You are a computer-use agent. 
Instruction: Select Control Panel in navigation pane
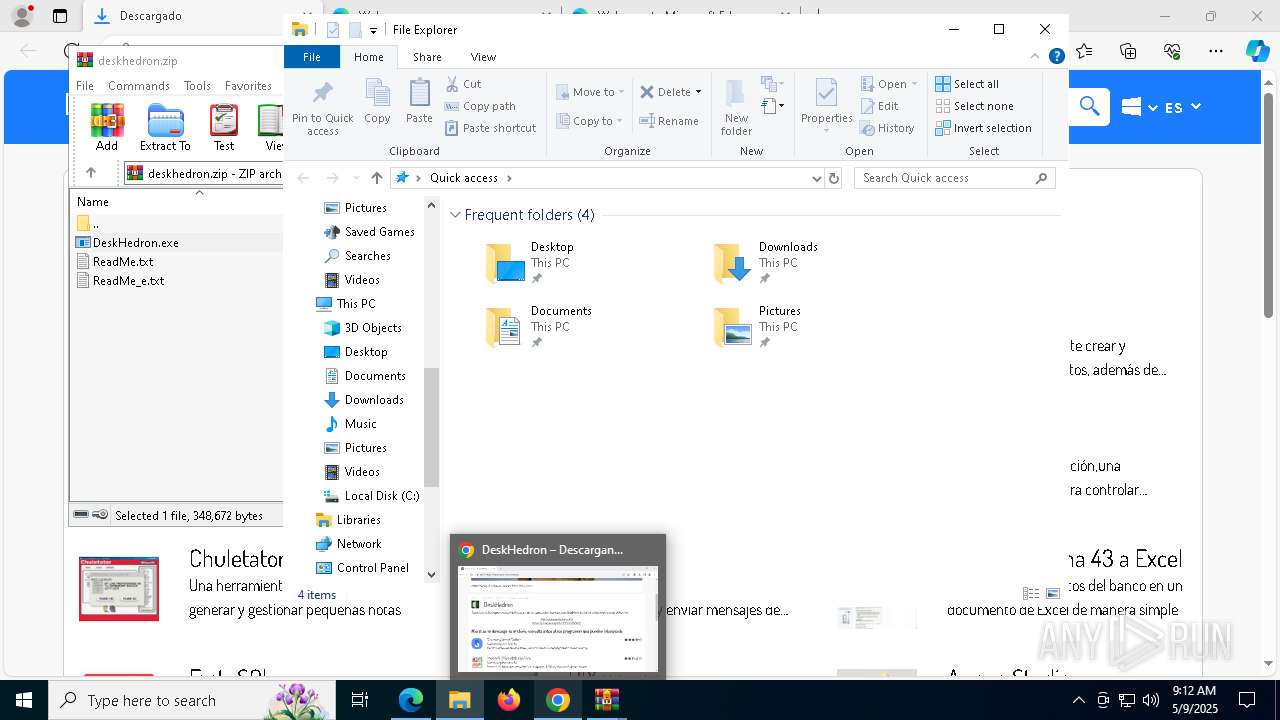tap(362, 568)
